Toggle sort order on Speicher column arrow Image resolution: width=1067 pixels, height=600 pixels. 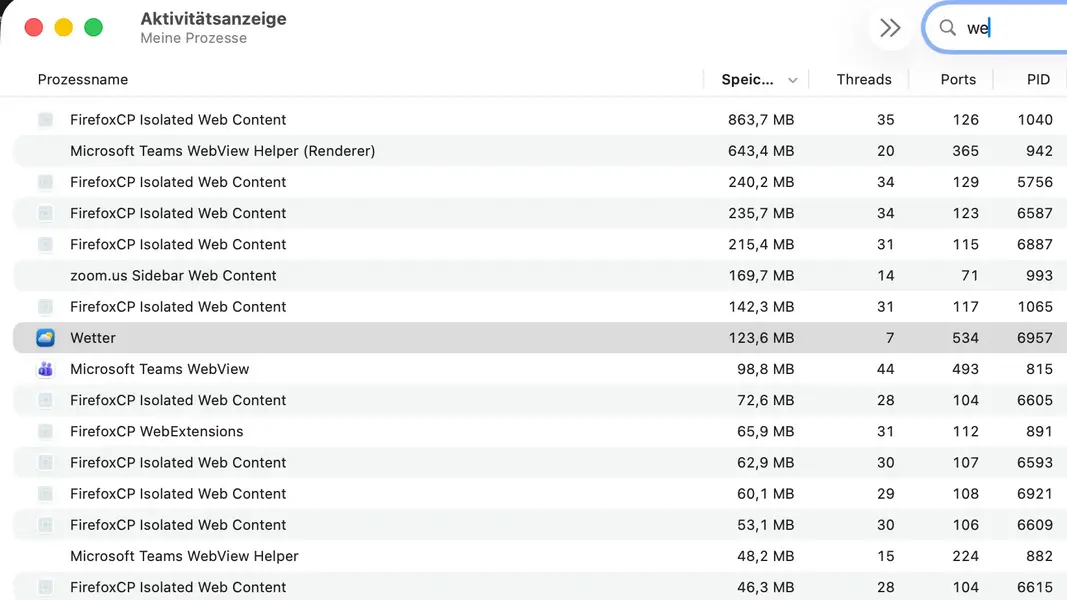click(x=793, y=80)
